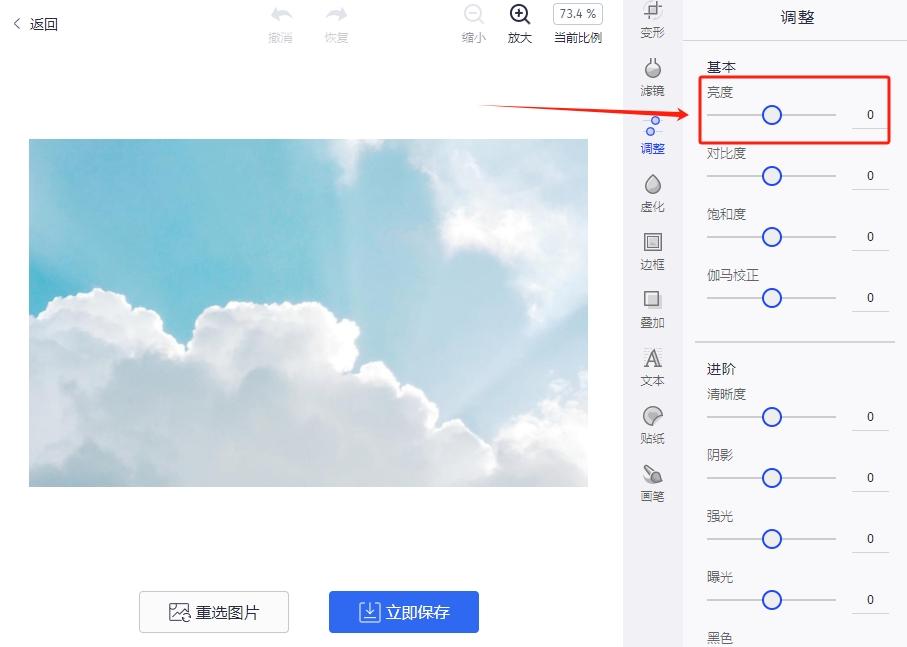Click the 立即保存 save button

[x=403, y=610]
